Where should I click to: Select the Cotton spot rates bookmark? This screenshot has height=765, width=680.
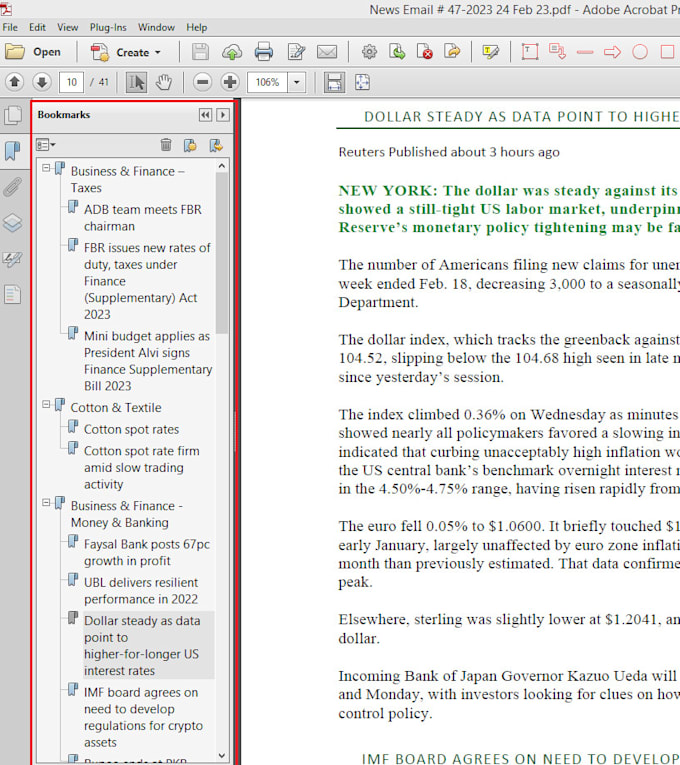click(x=131, y=429)
